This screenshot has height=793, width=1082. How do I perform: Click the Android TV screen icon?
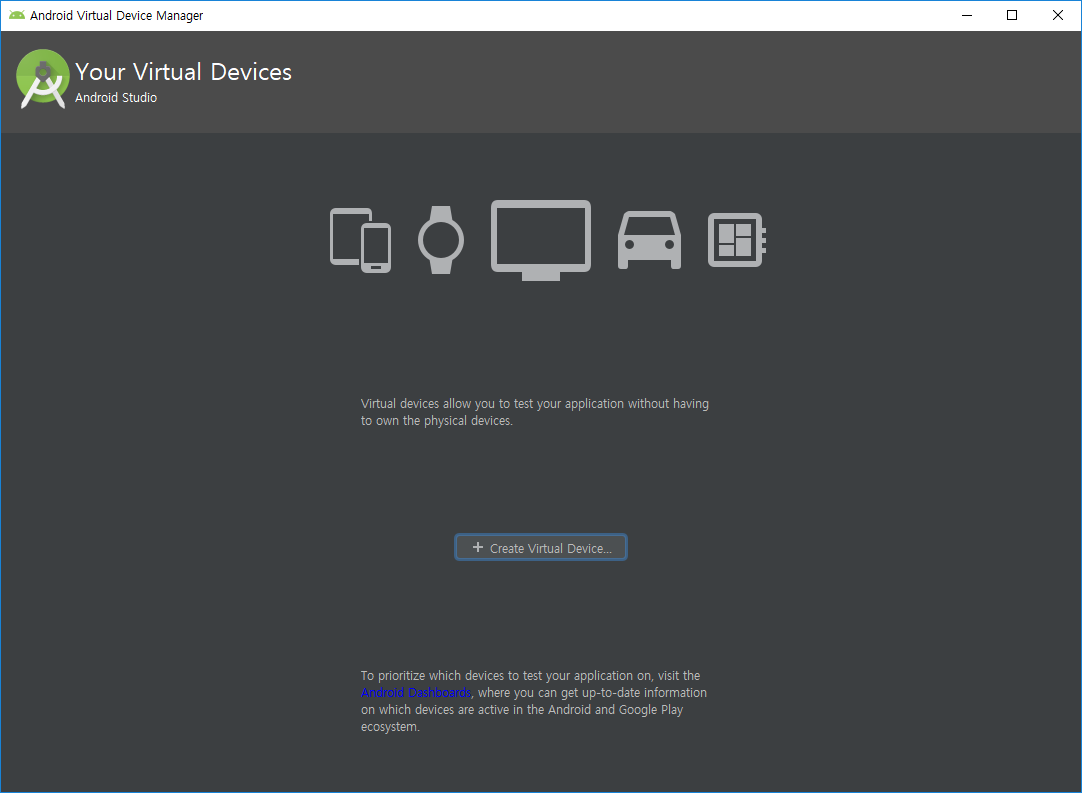tap(541, 240)
